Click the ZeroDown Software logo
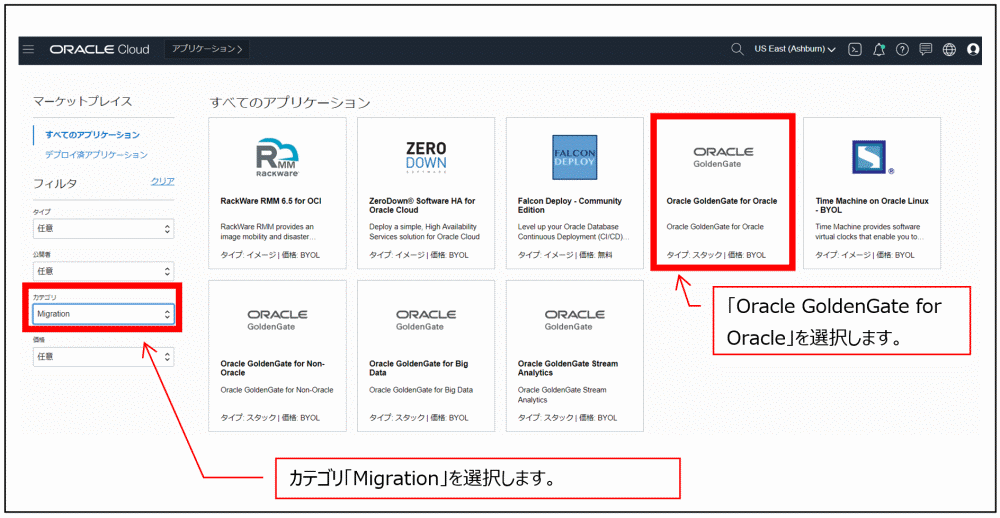The width and height of the screenshot is (1000, 518). [426, 157]
